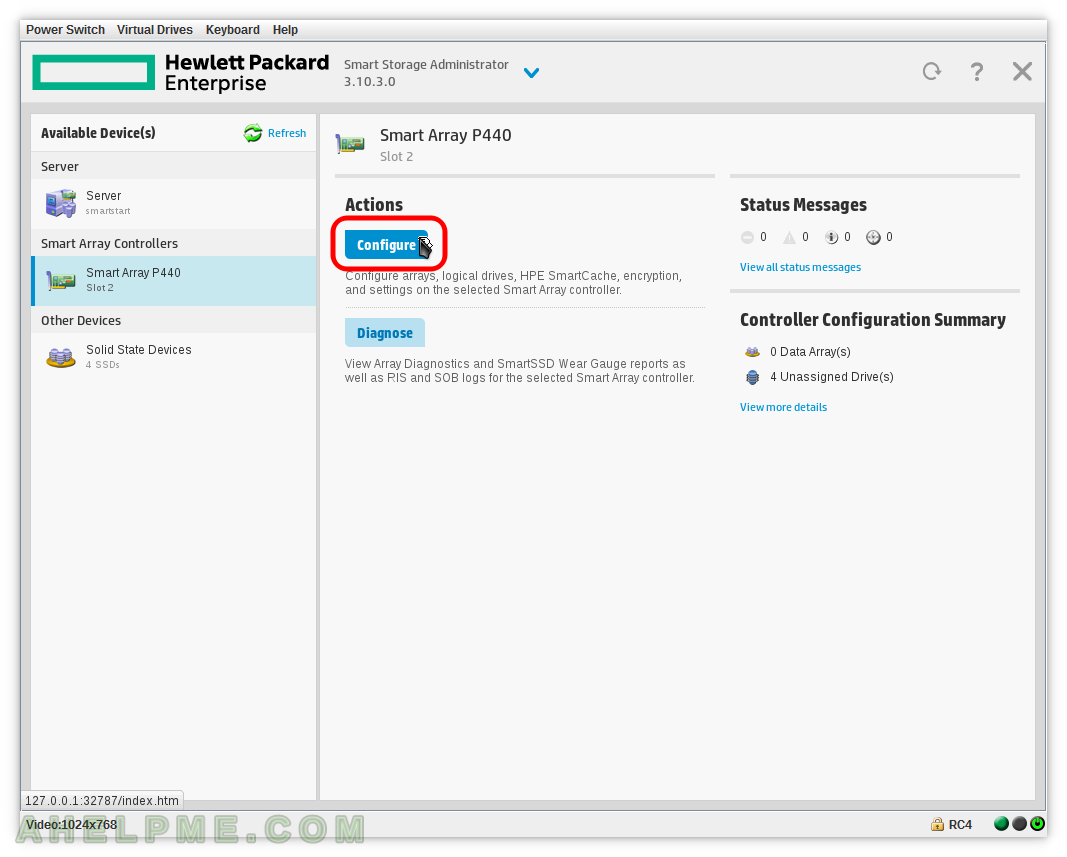Click the green status indicator light
The height and width of the screenshot is (857, 1067).
1001,824
